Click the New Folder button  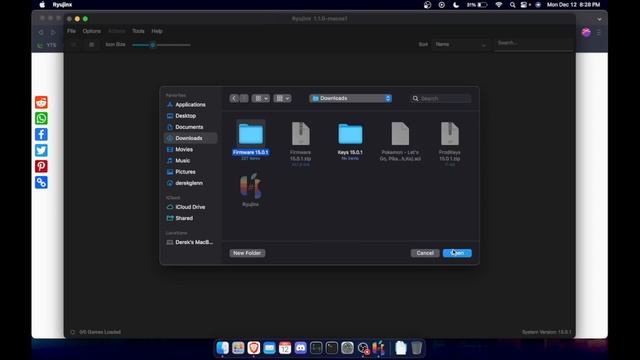(247, 253)
